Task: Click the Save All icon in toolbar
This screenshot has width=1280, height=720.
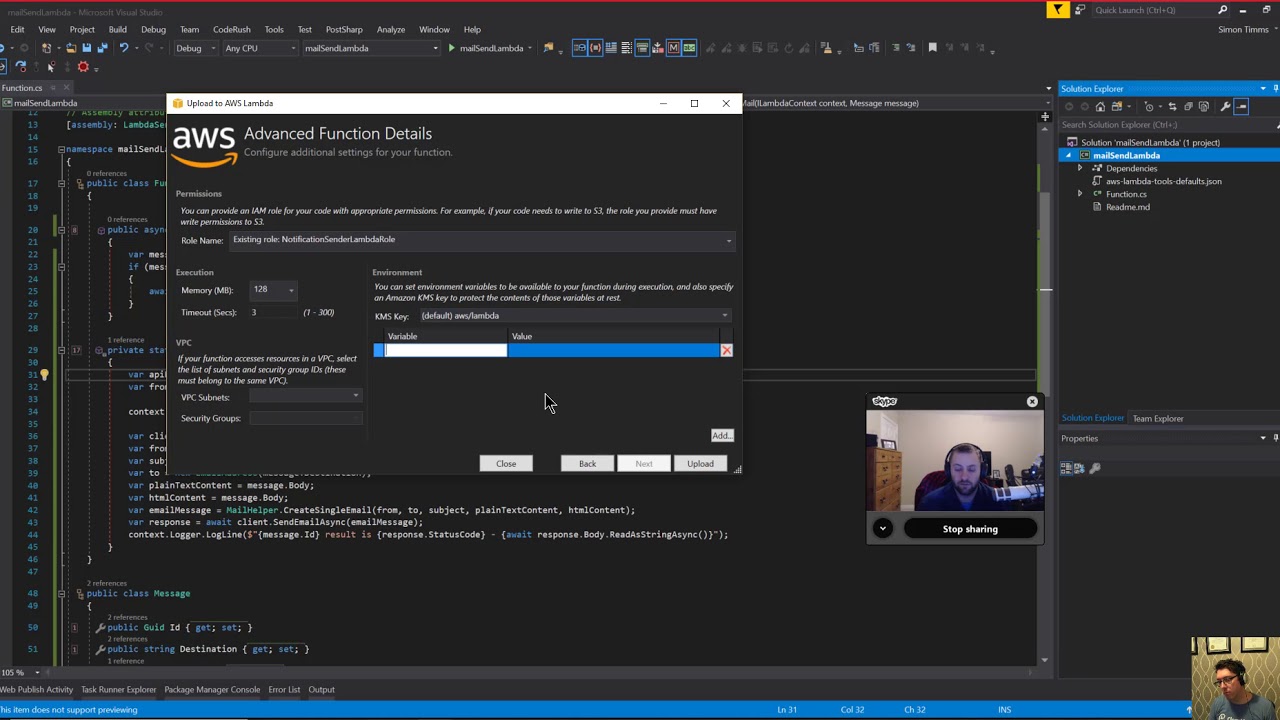Action: (102, 48)
